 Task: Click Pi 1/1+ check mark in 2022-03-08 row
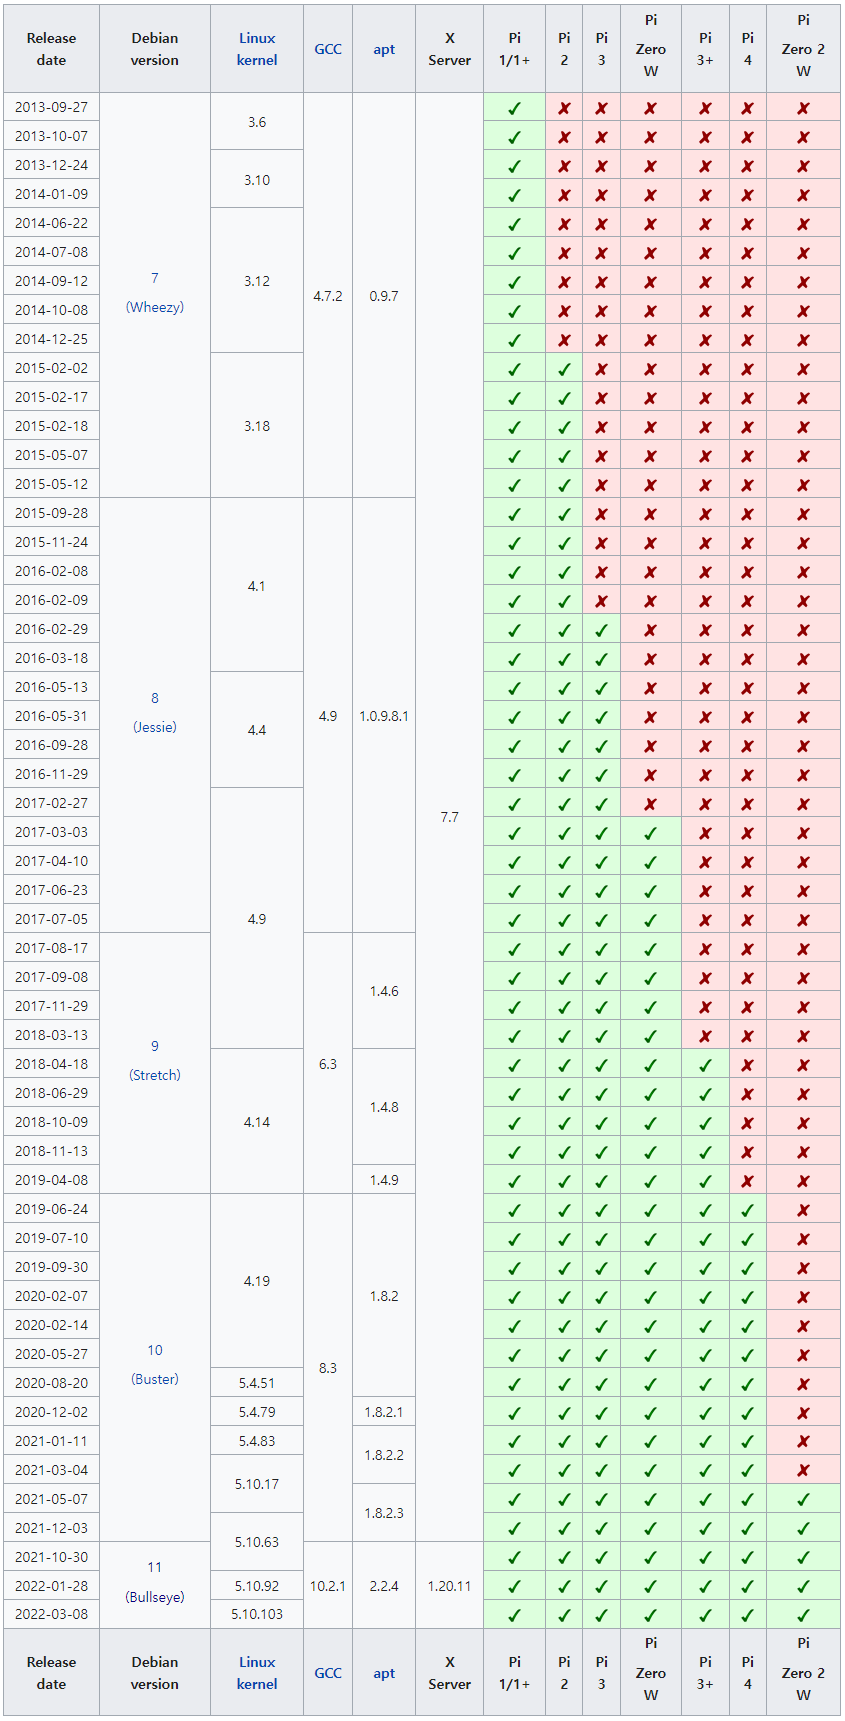515,1616
